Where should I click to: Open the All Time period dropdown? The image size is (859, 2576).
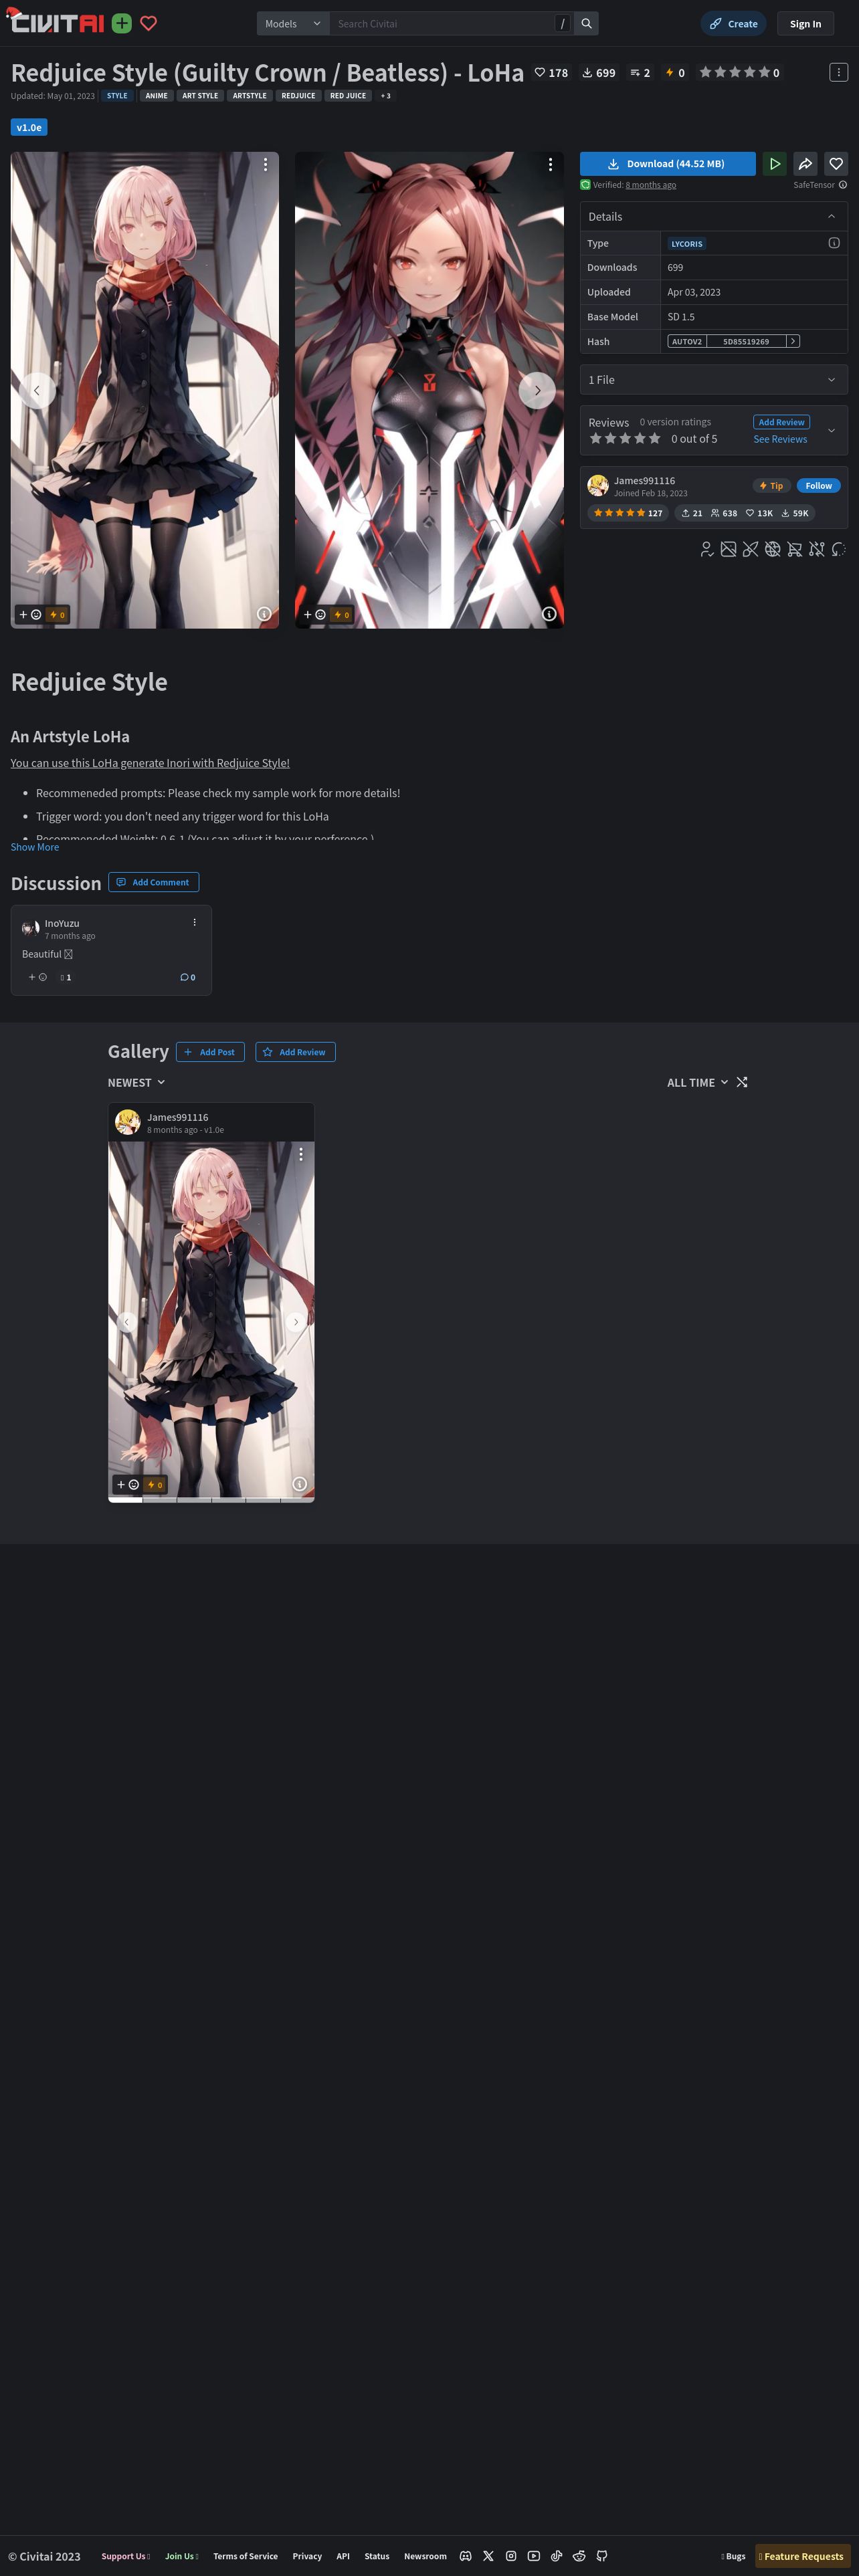pos(697,1082)
